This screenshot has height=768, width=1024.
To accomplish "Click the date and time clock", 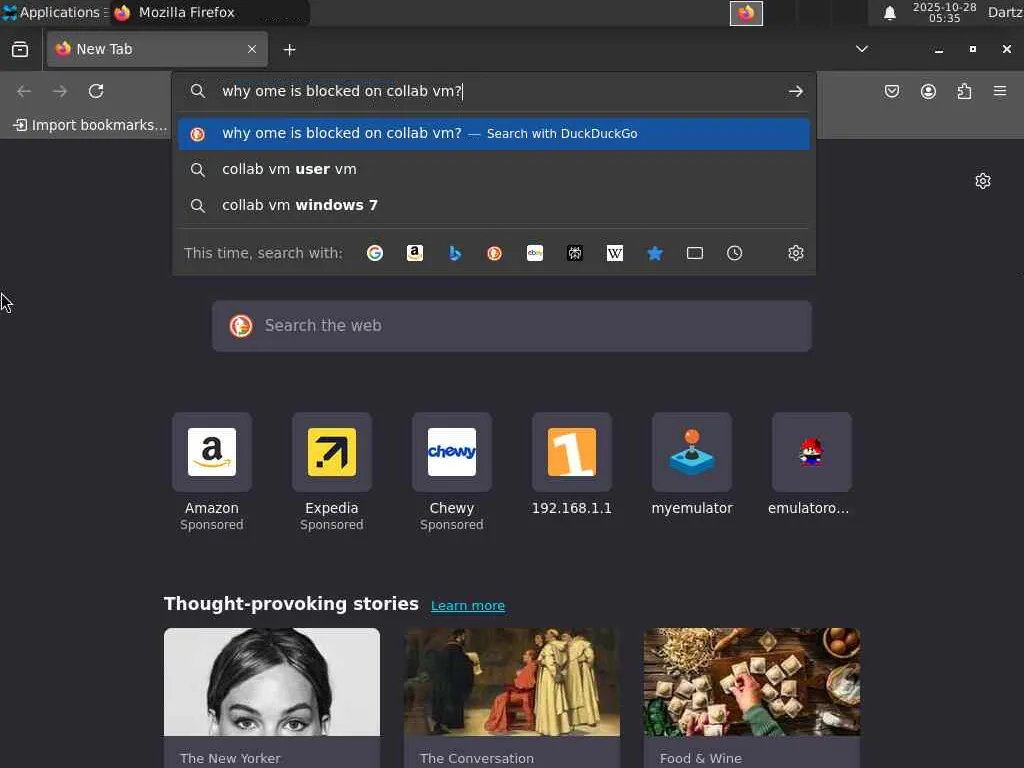I will point(944,12).
